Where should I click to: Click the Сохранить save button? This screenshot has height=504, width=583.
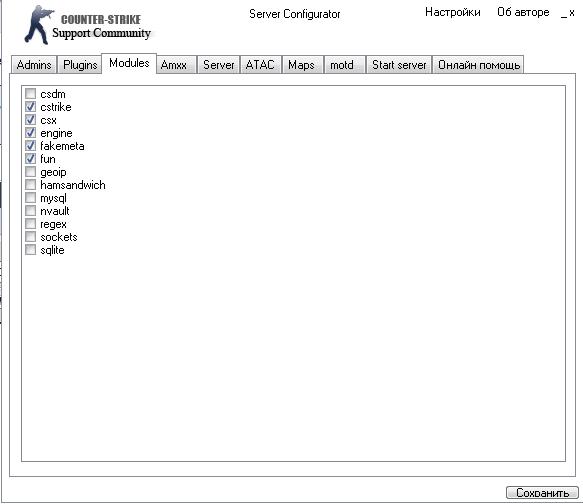pyautogui.click(x=542, y=493)
